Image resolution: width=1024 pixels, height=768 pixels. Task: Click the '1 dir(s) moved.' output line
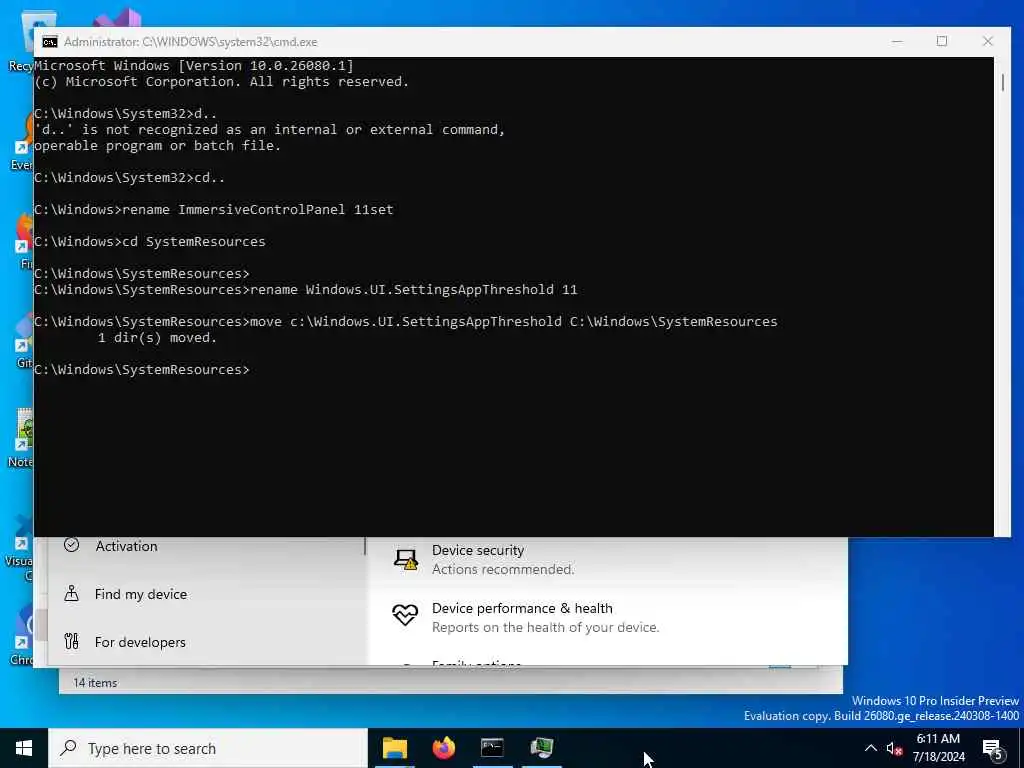click(157, 338)
